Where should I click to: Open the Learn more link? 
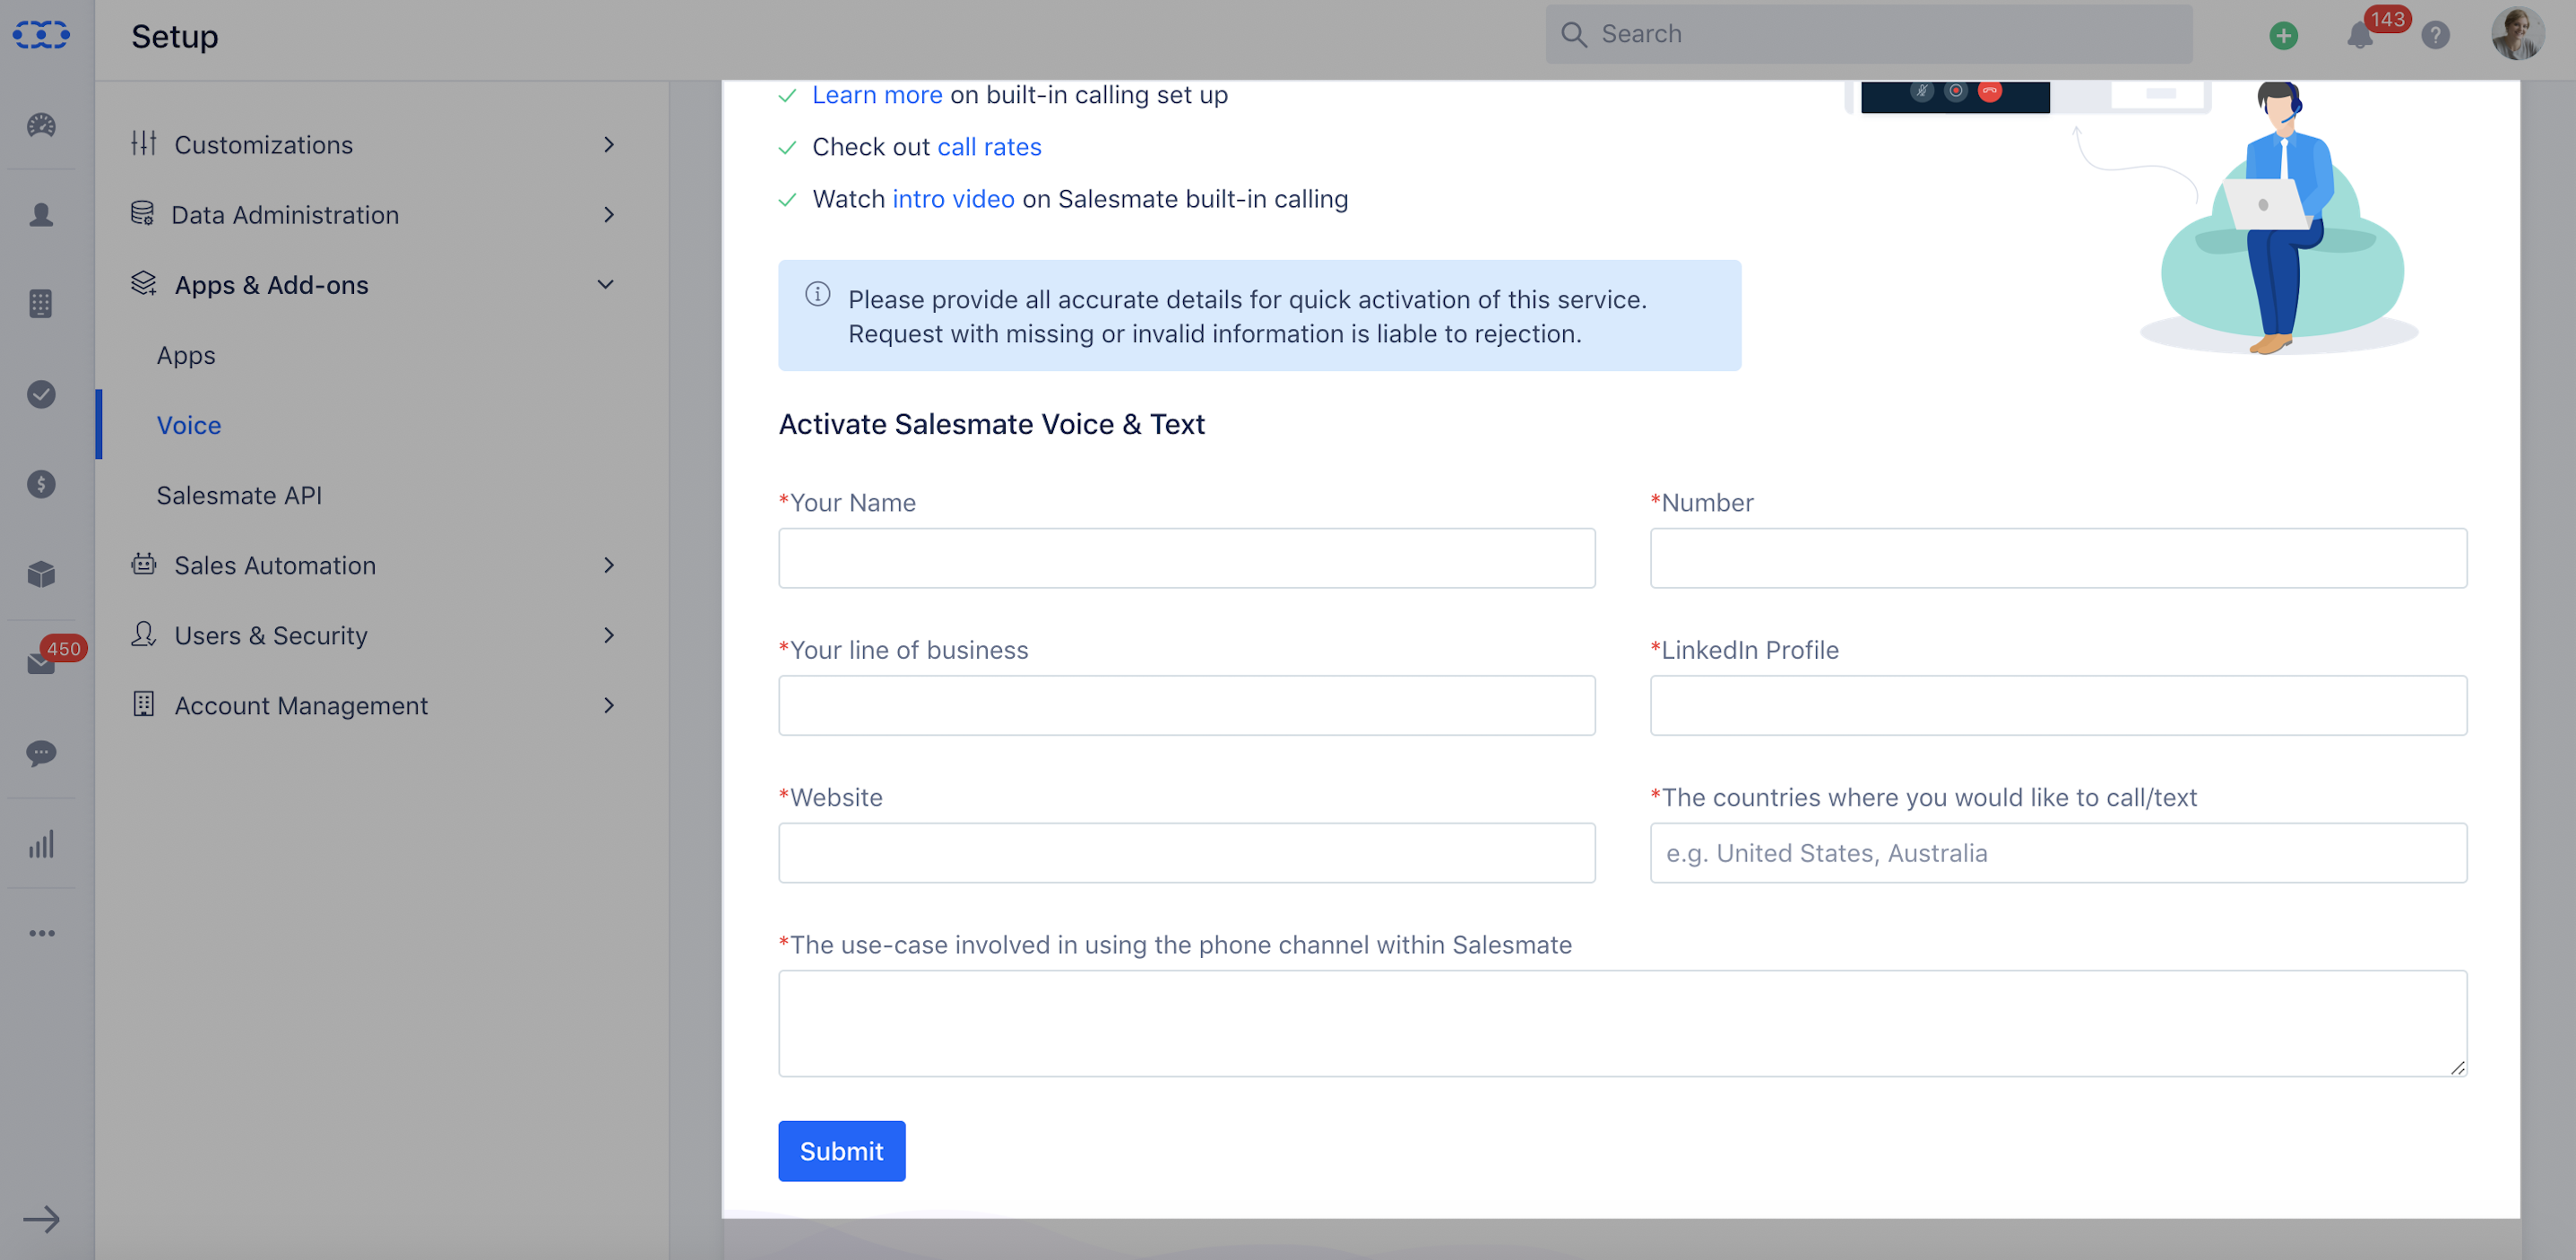(877, 95)
